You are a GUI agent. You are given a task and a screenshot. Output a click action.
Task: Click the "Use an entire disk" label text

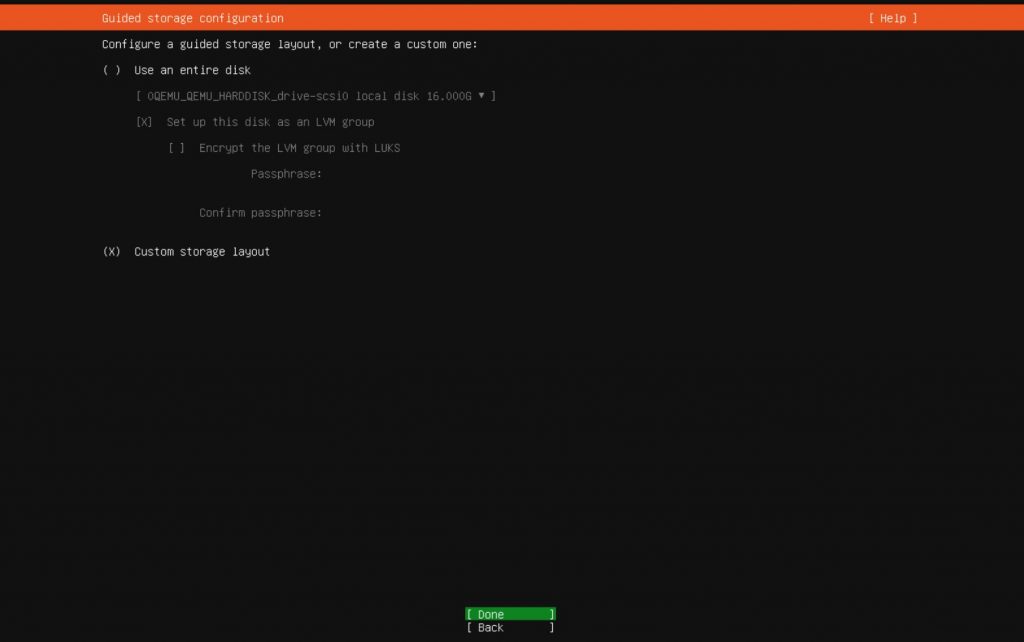click(192, 70)
